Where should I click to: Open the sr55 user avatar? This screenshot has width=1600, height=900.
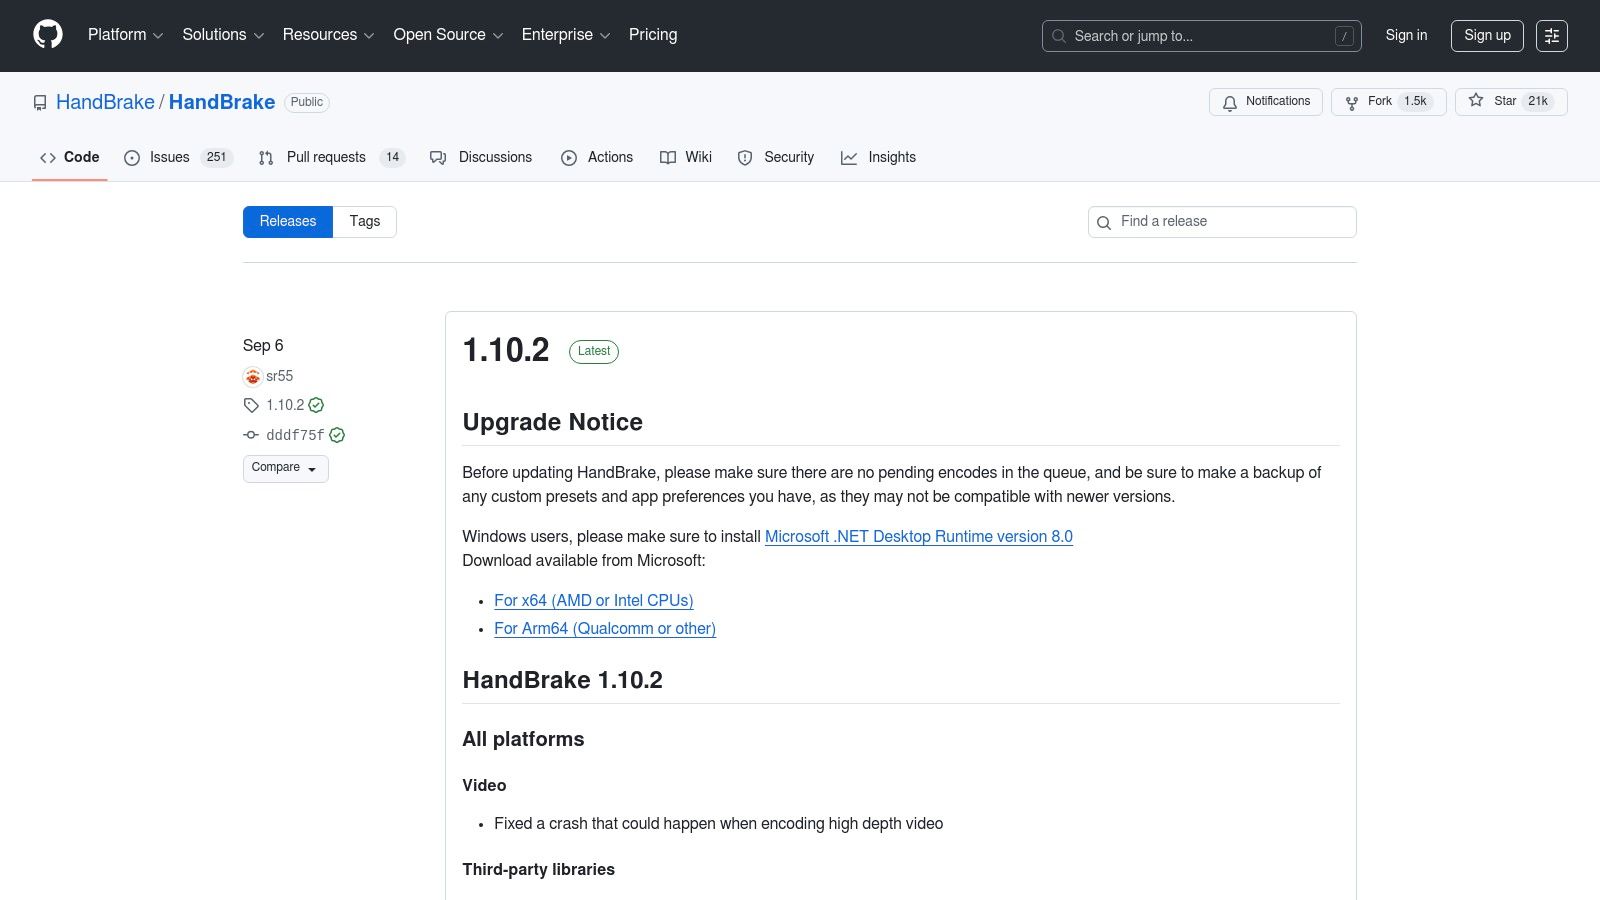pyautogui.click(x=252, y=376)
